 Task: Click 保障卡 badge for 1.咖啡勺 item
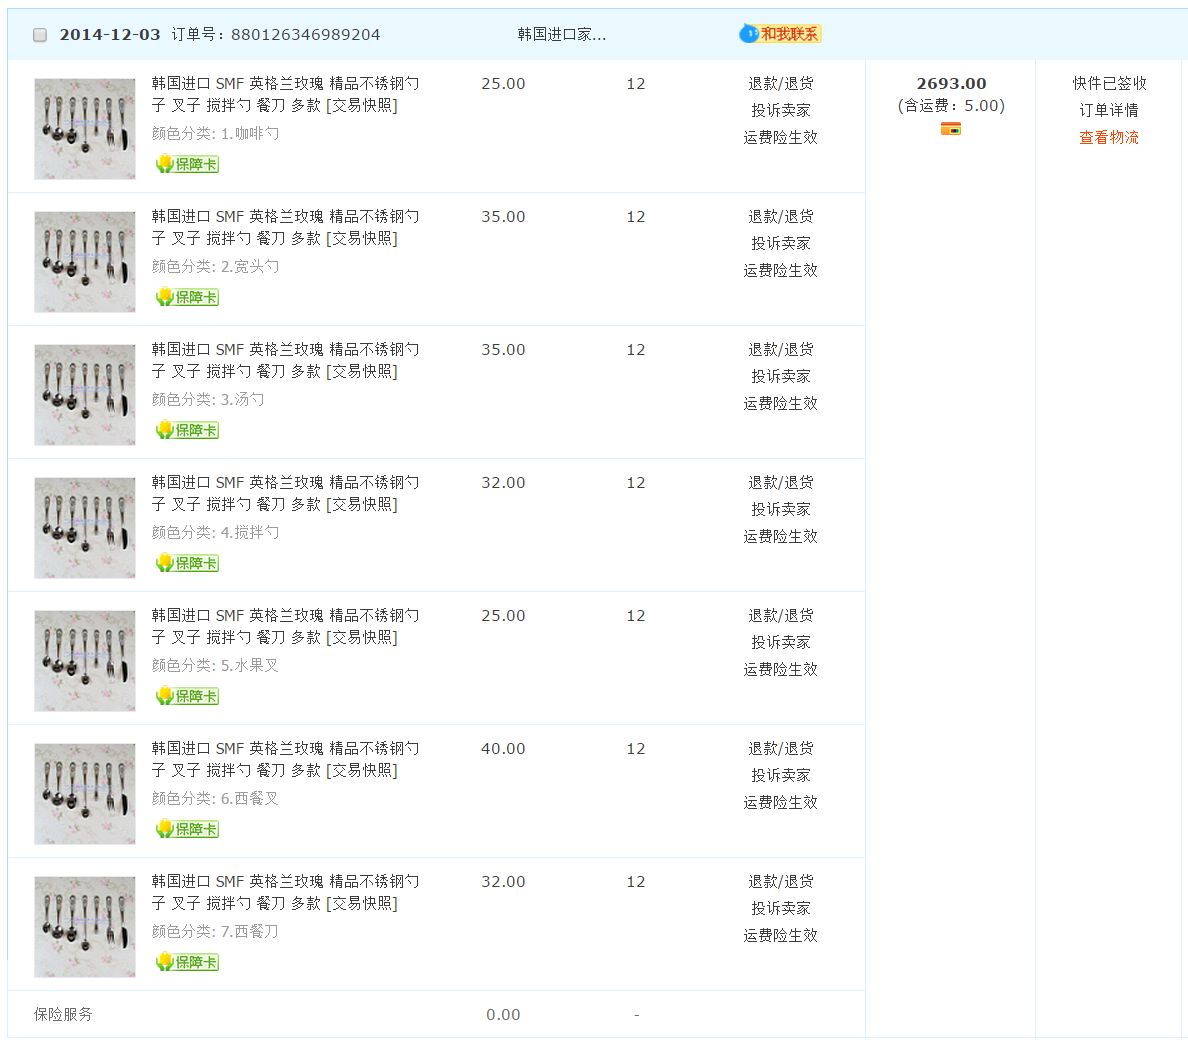coord(187,164)
